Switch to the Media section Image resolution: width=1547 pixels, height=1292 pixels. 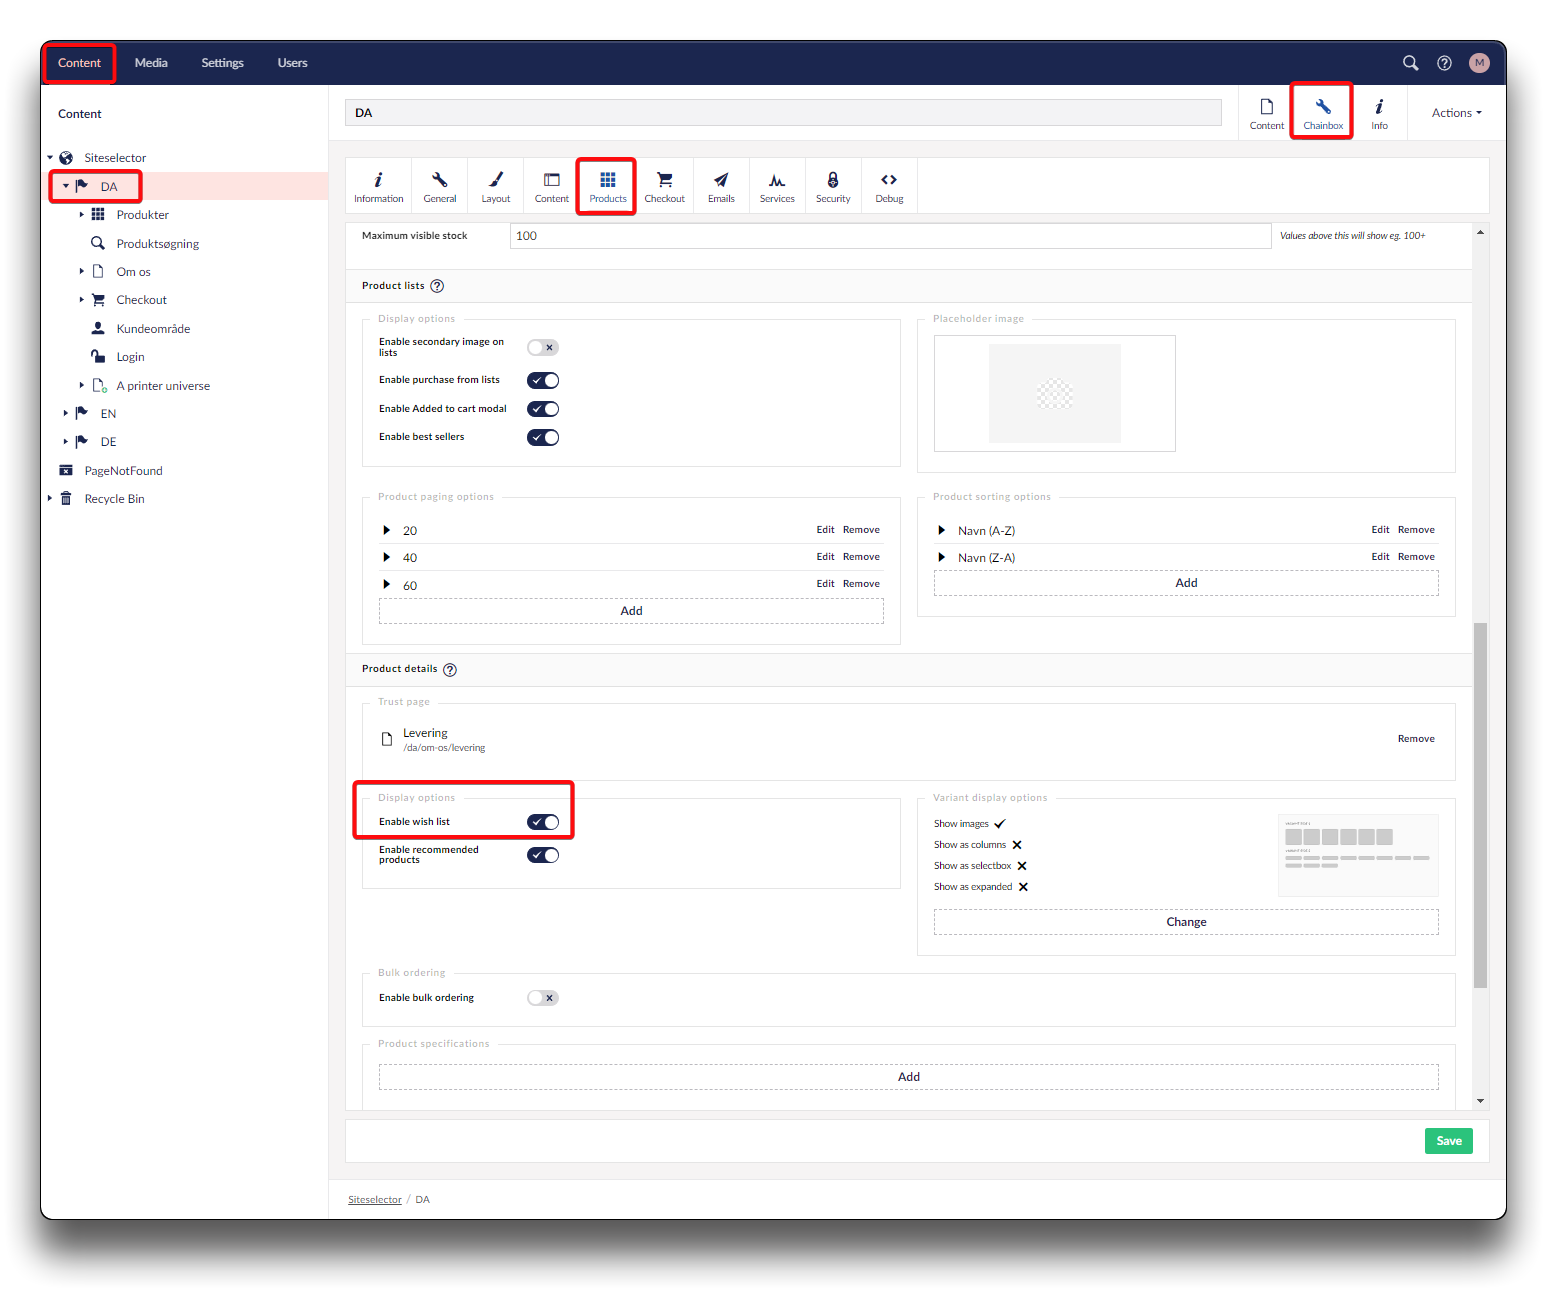coord(151,63)
